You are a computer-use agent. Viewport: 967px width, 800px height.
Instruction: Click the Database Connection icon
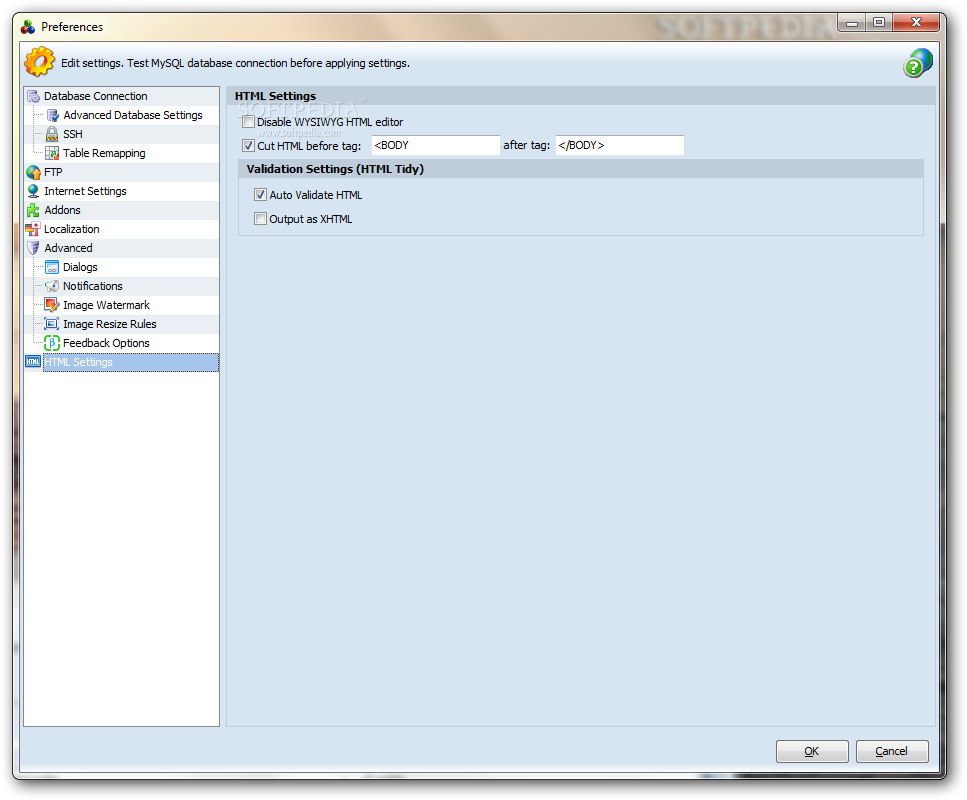tap(33, 96)
